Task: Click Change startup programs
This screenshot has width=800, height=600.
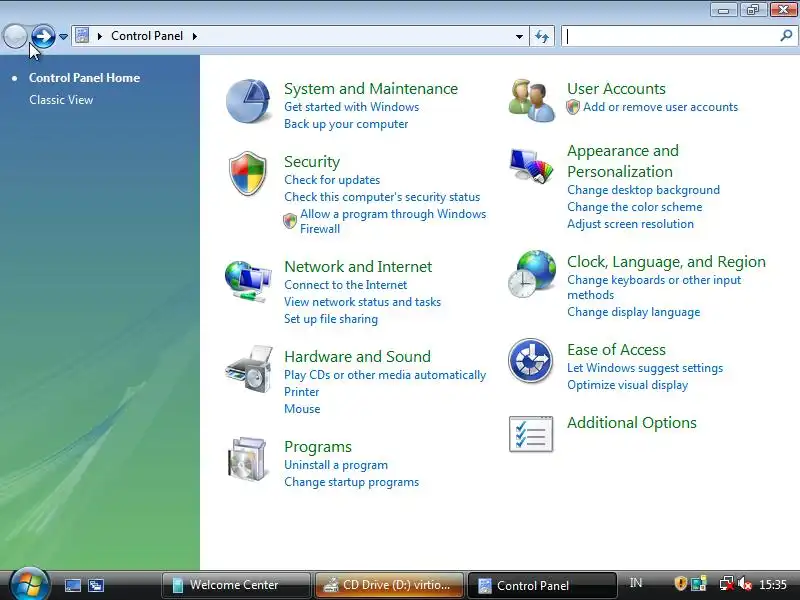Action: coord(352,482)
